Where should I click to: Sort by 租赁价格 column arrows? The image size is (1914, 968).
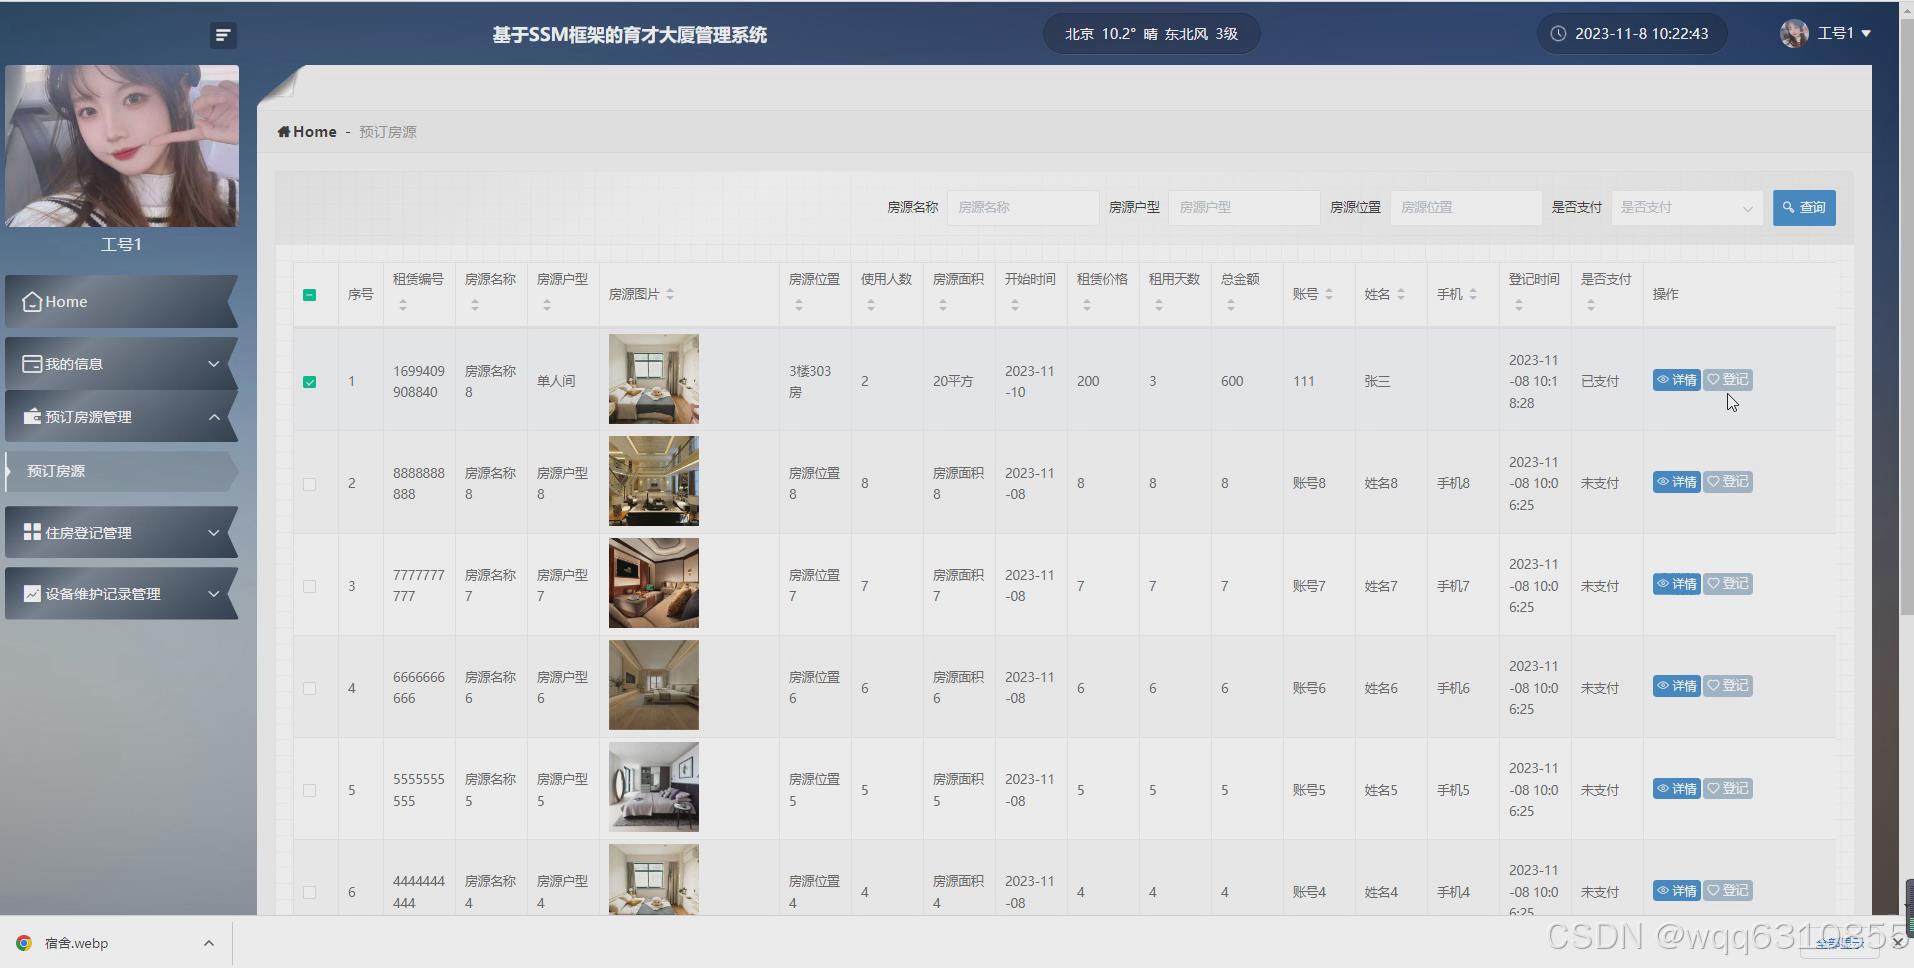[1087, 305]
